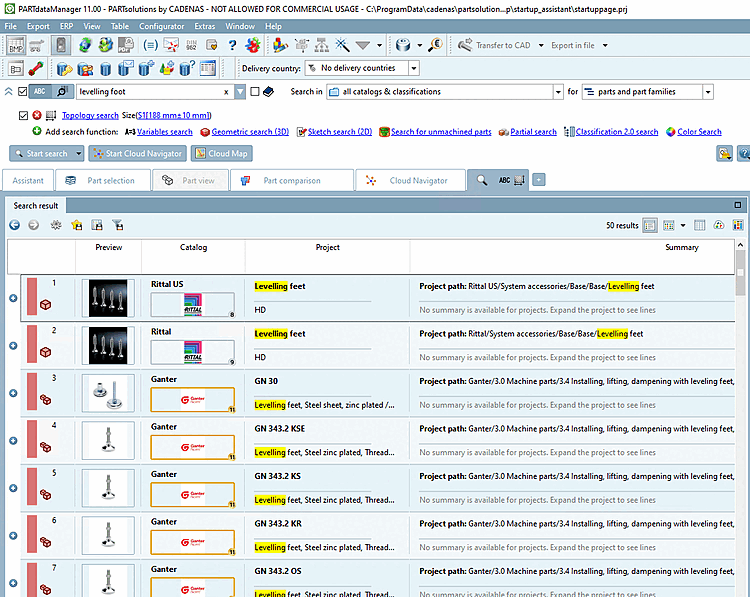Click the Start Cloud Navigator button
The image size is (750, 597).
pyautogui.click(x=137, y=153)
